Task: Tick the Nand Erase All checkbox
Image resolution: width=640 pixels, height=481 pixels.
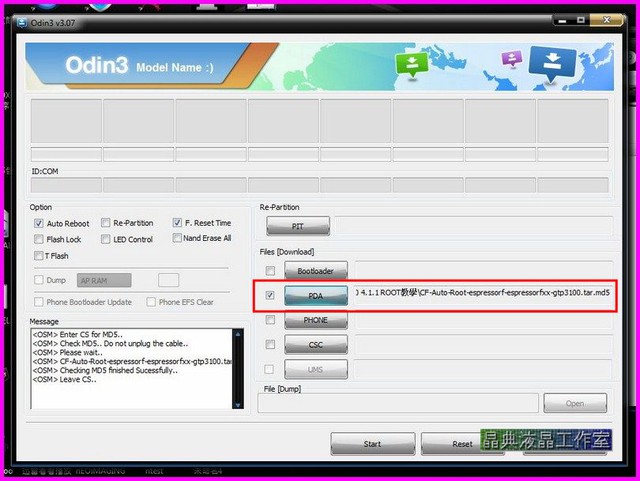Action: point(177,239)
